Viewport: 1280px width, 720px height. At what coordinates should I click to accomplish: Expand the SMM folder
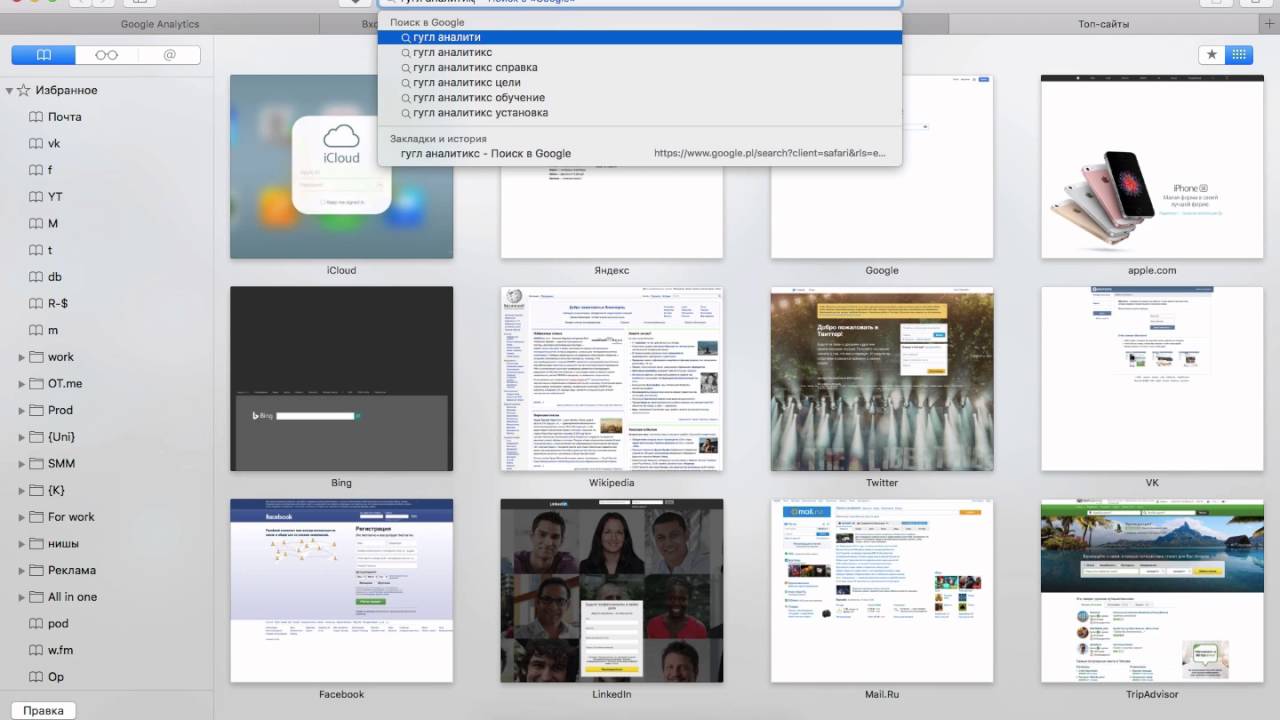point(22,464)
